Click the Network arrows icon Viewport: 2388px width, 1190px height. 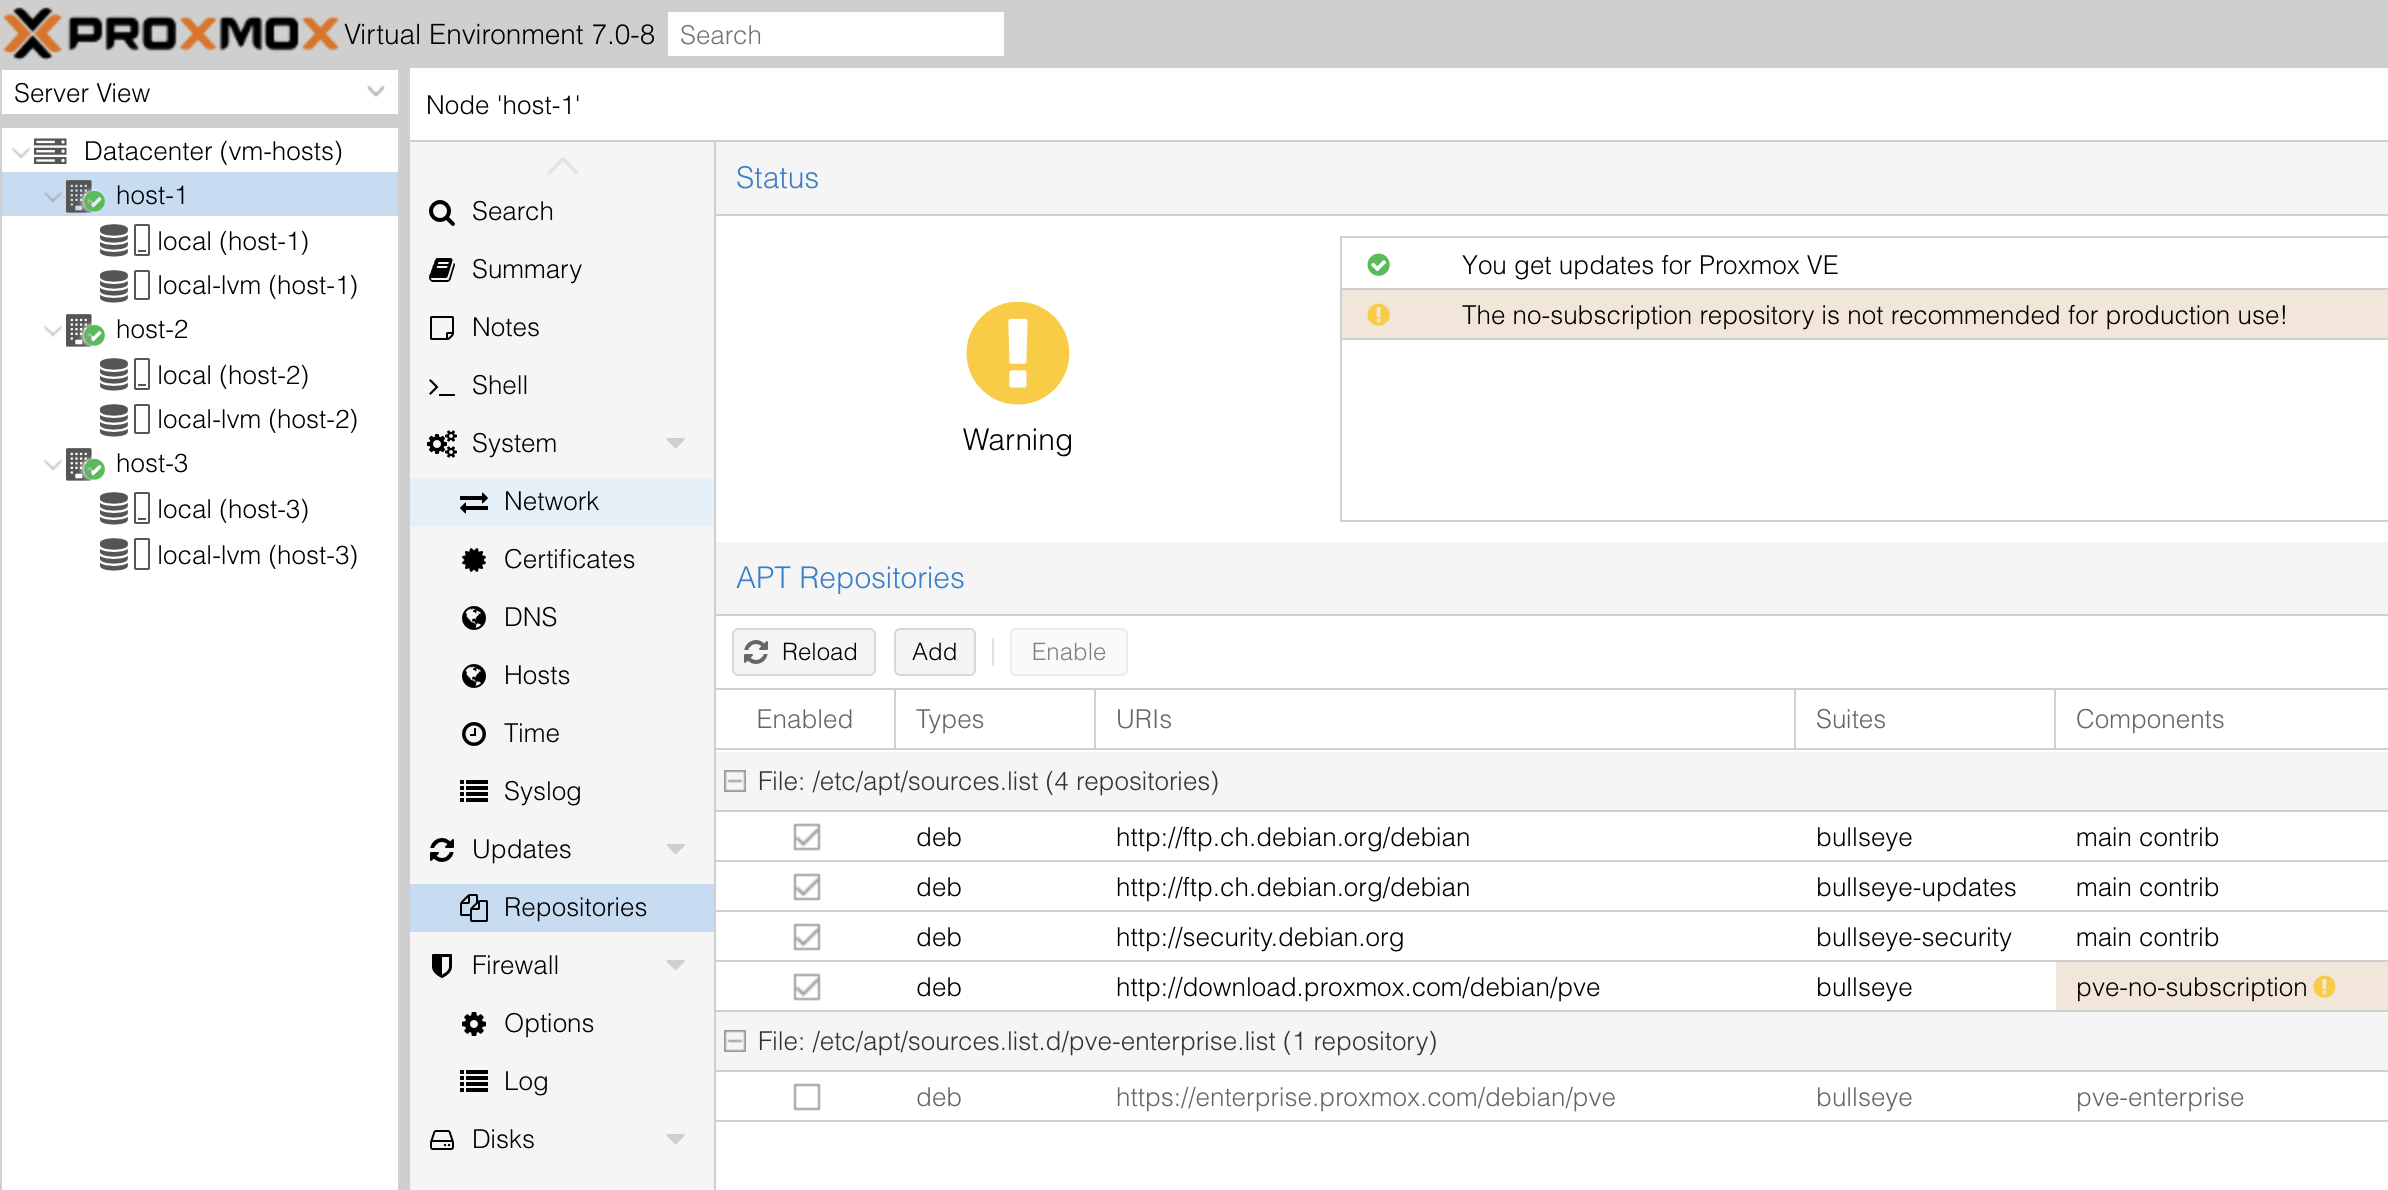(x=474, y=502)
